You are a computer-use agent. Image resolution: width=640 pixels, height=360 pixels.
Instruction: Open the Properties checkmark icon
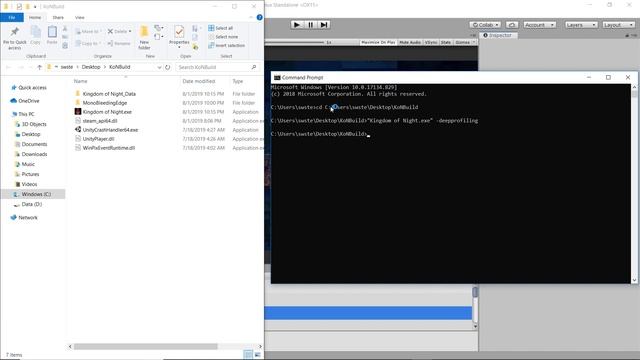coord(179,32)
